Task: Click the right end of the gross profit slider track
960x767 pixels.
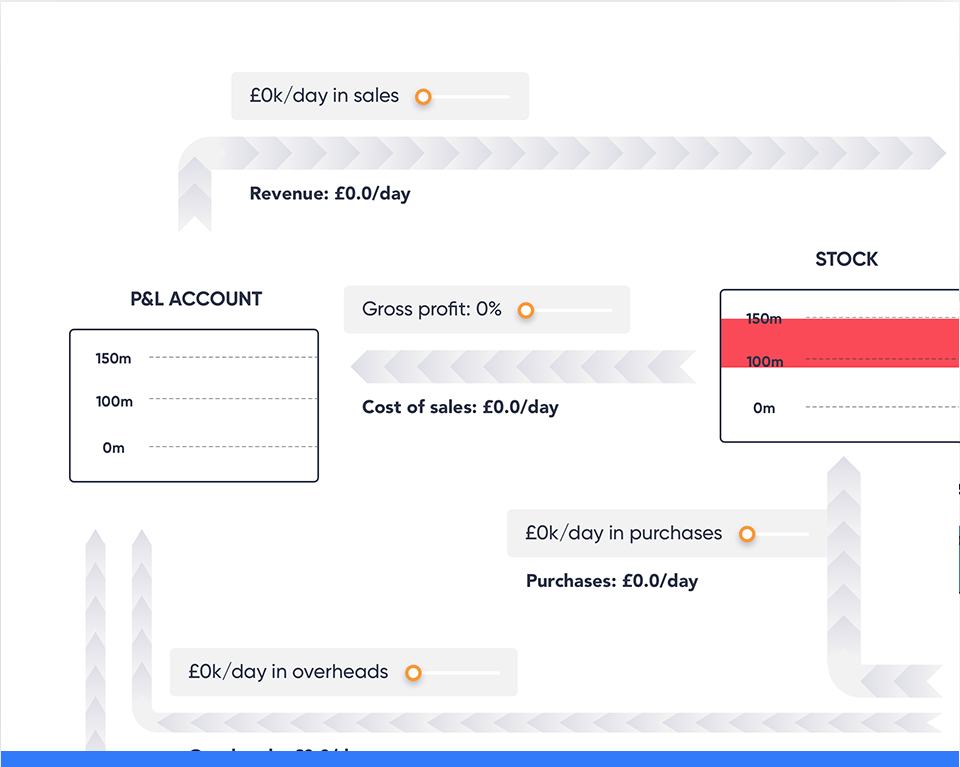Action: tap(609, 311)
